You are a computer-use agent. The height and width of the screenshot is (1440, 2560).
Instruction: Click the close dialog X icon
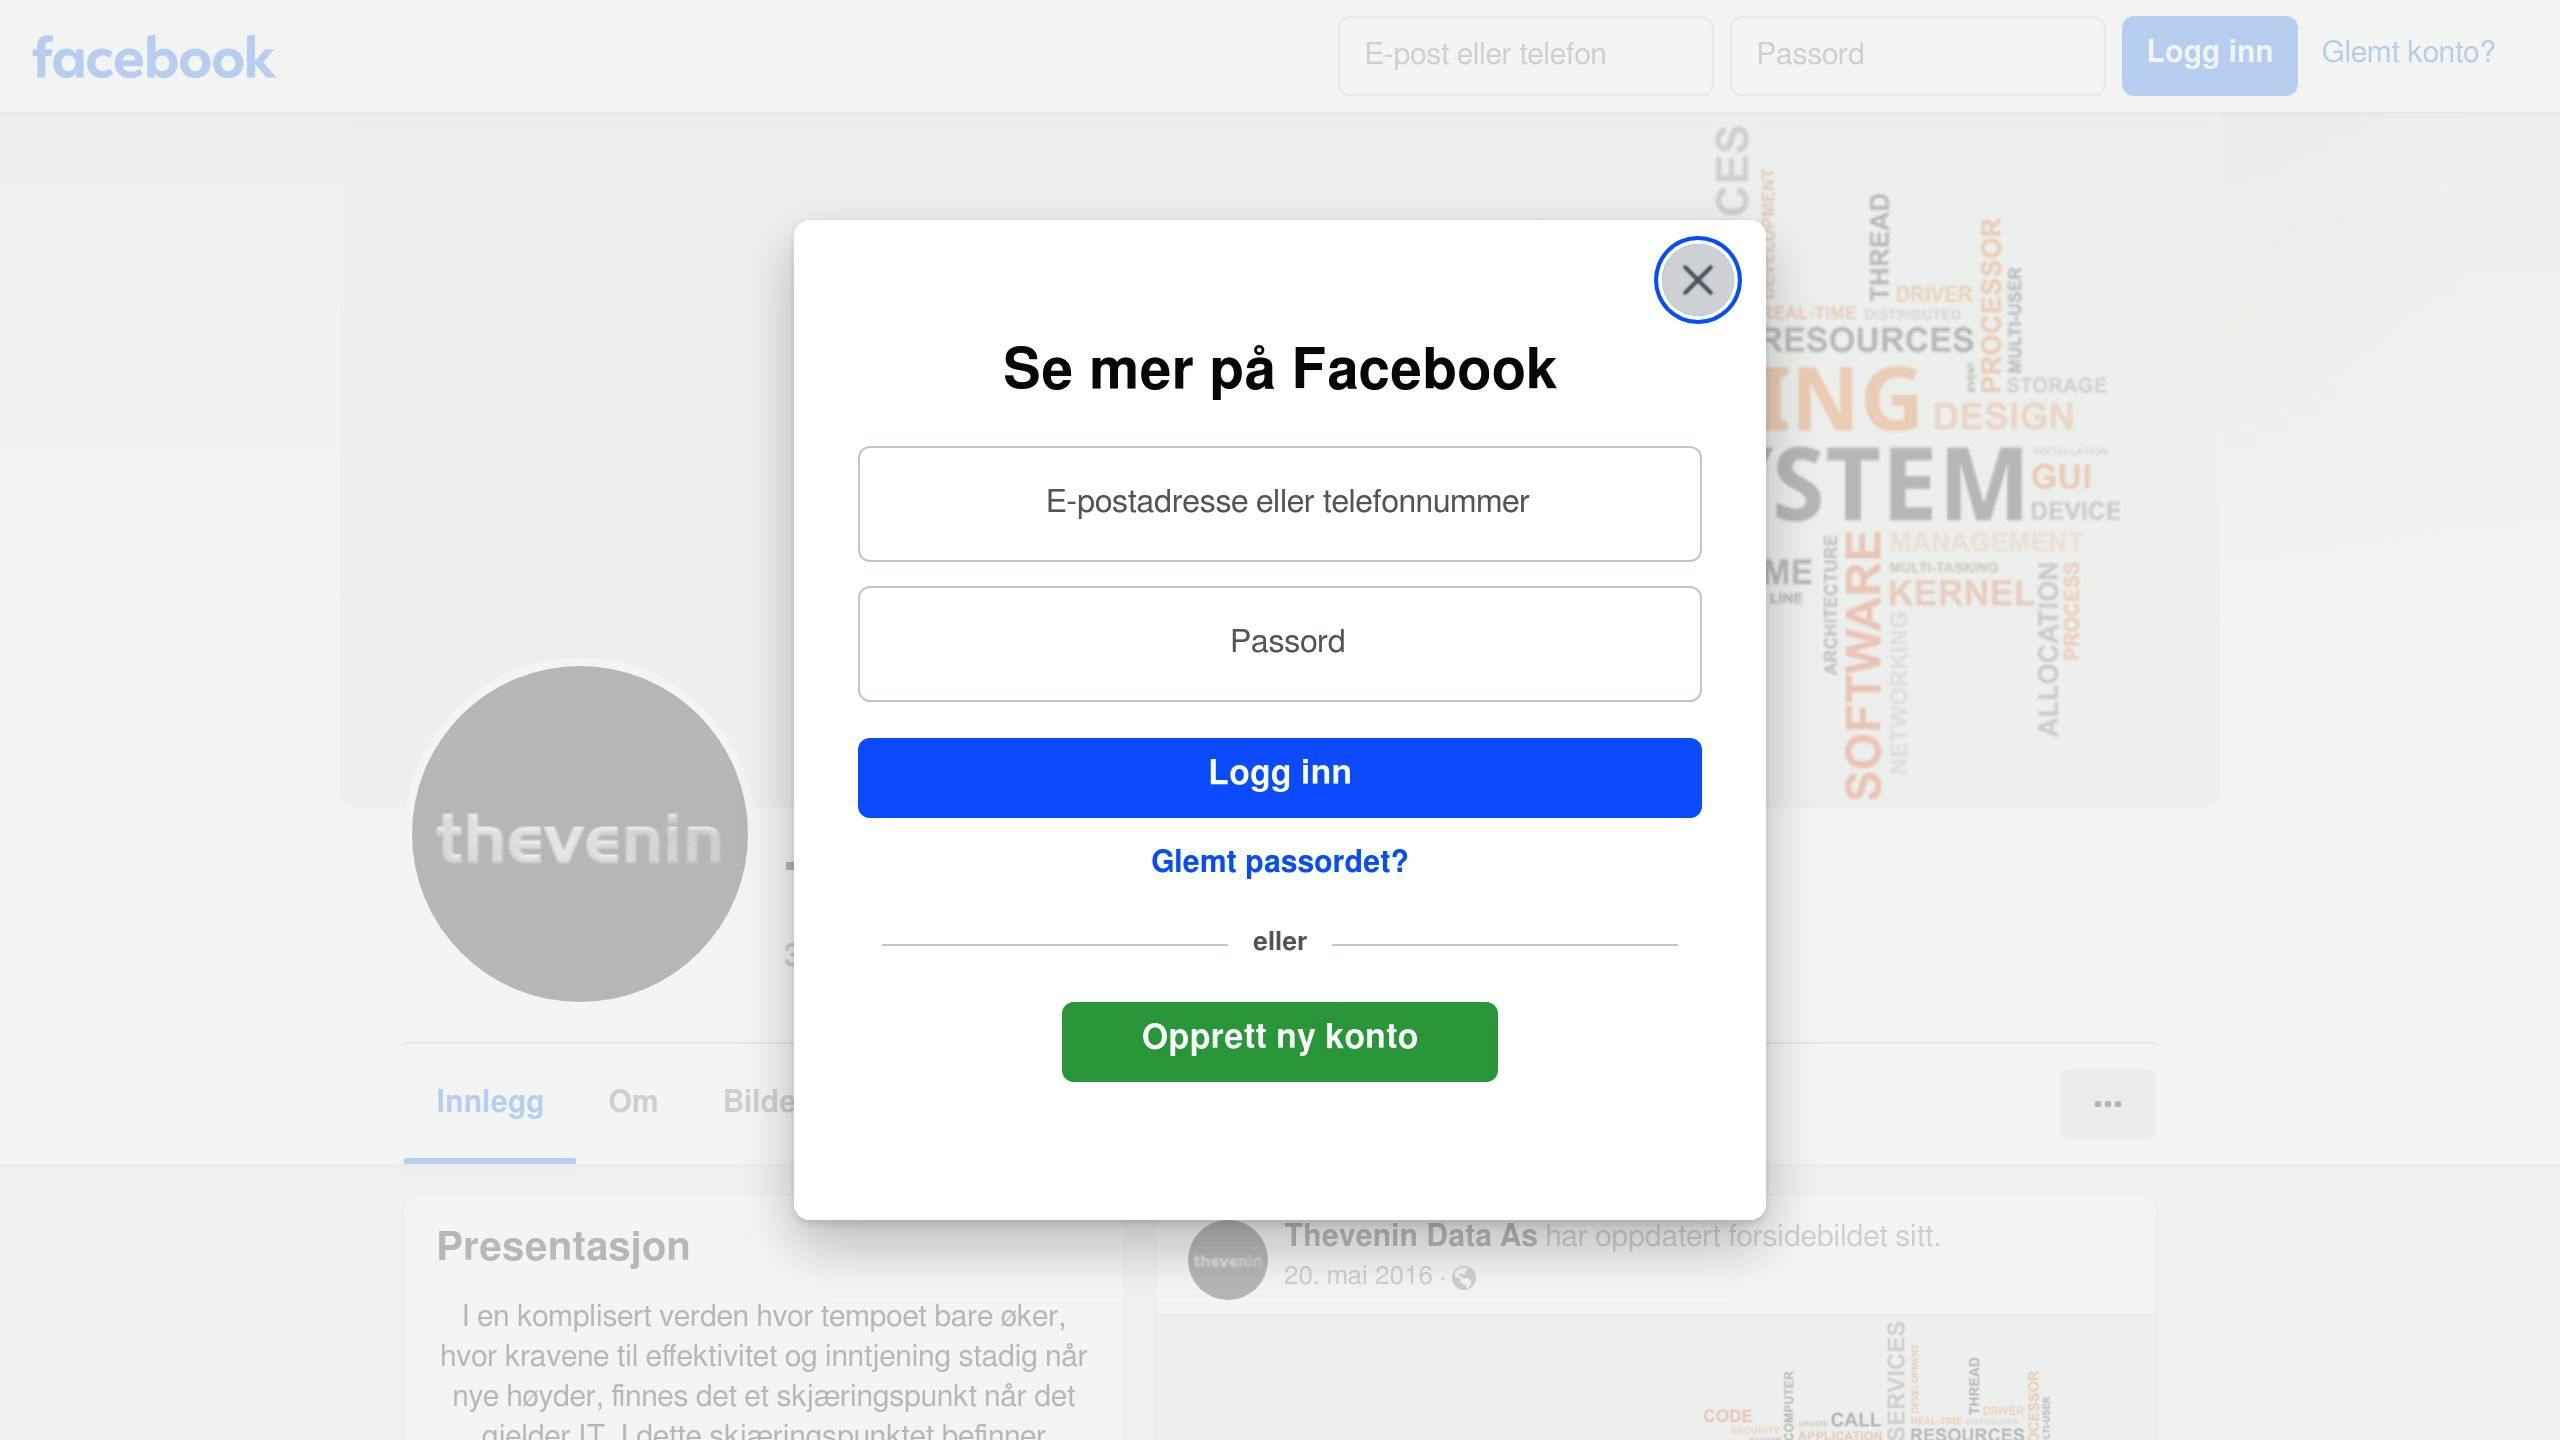1695,280
